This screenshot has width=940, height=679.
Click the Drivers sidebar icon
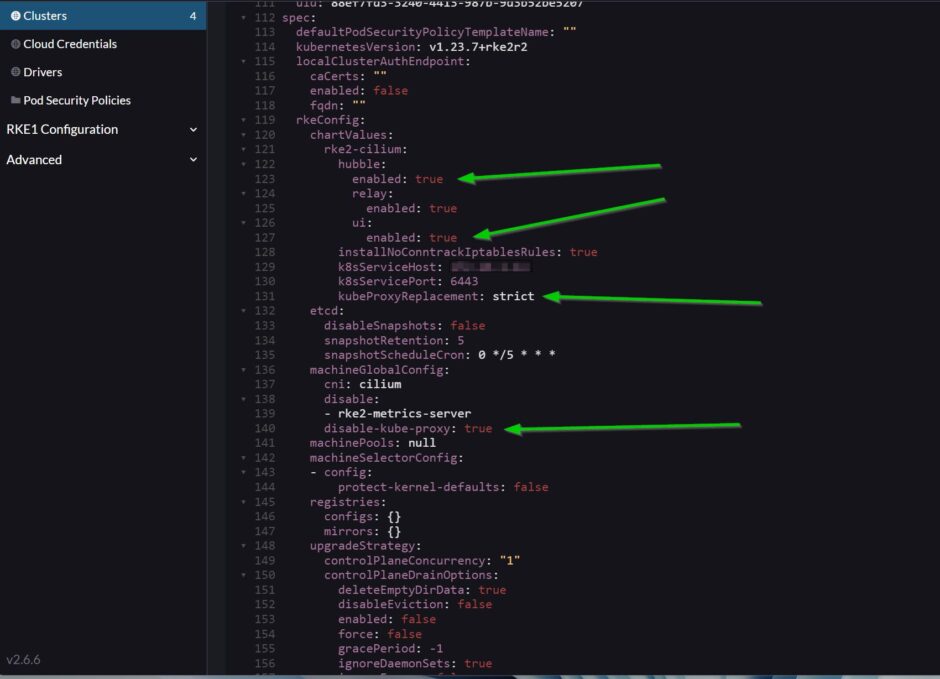click(x=15, y=72)
